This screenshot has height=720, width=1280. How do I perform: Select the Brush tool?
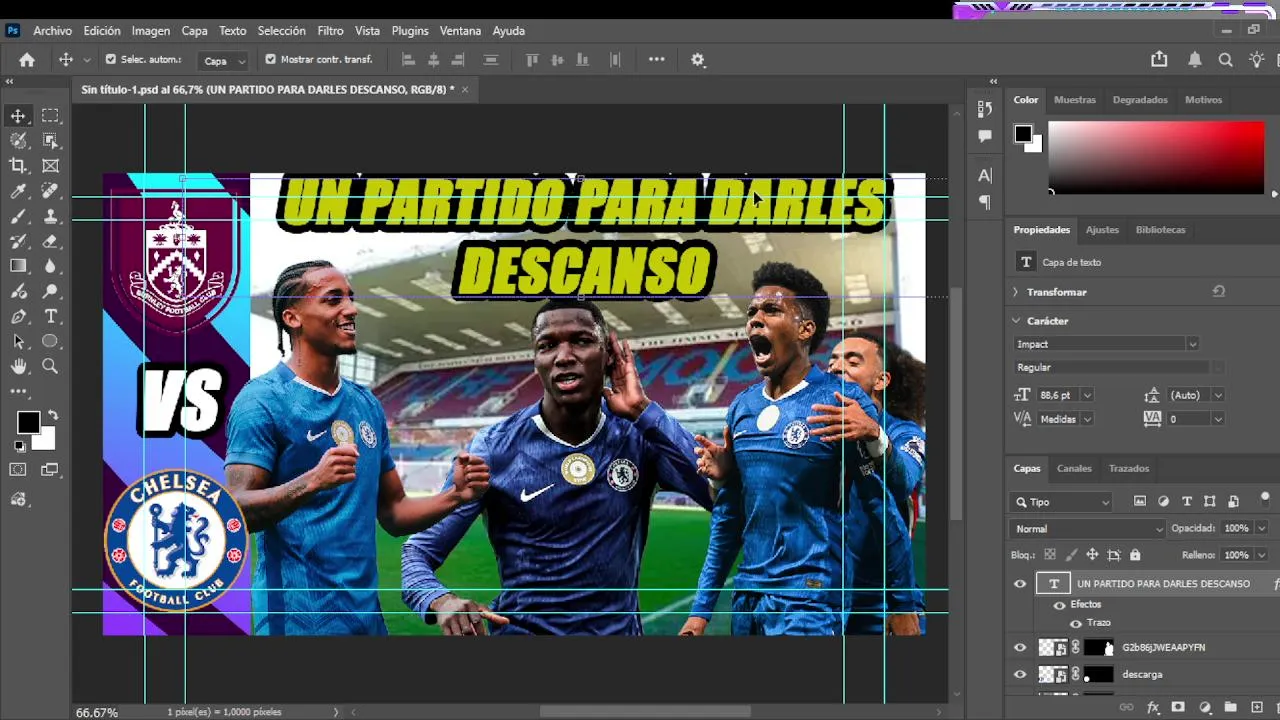point(18,216)
